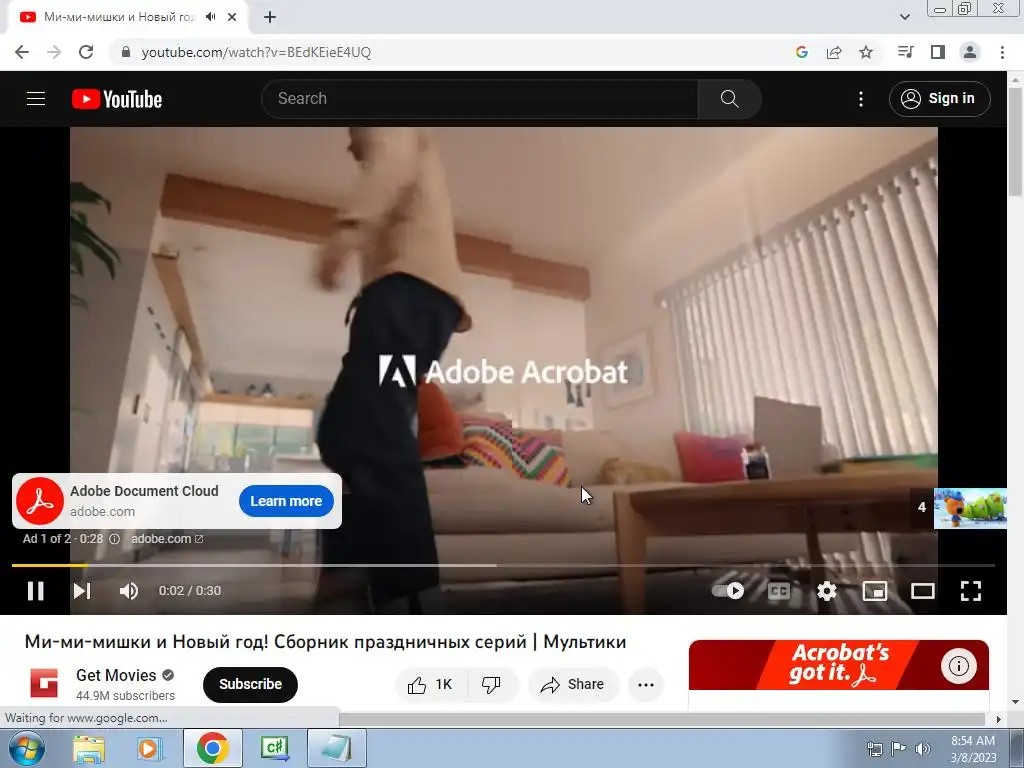Go back with browser back arrow
Screen dimensions: 1024x768
22,52
